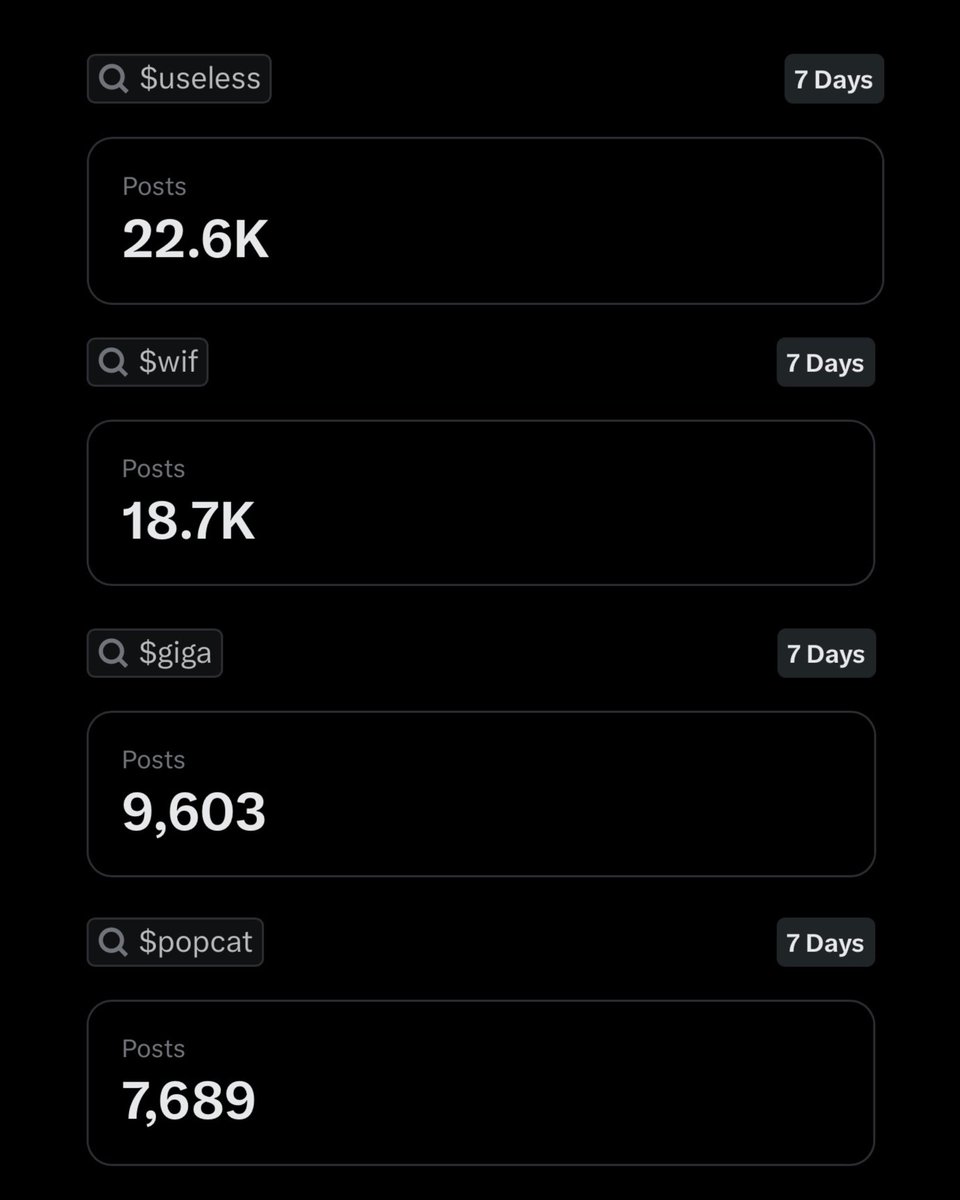This screenshot has width=960, height=1200.
Task: Click the 22.6K posts count
Action: [x=196, y=240]
